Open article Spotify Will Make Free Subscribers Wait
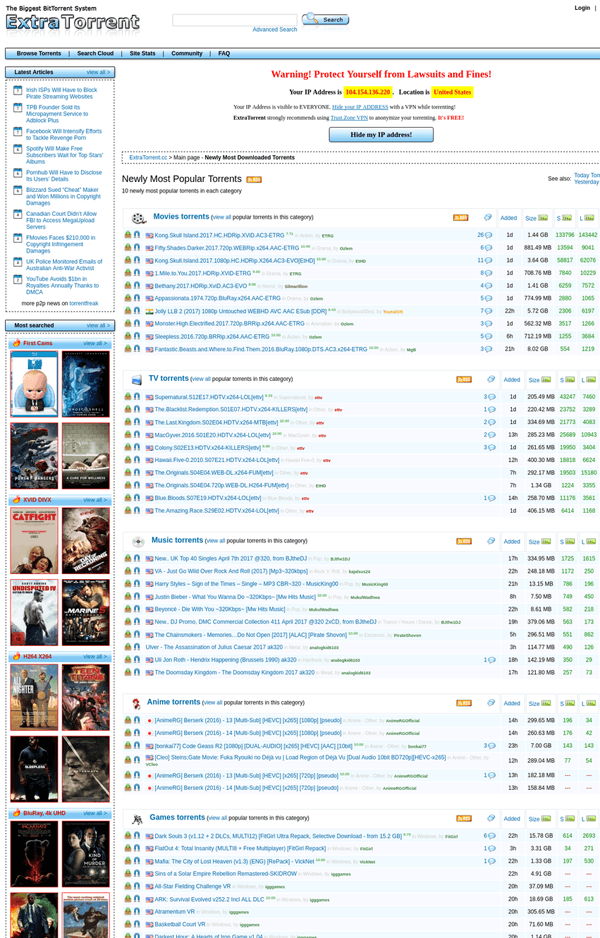This screenshot has height=938, width=600. (x=64, y=155)
